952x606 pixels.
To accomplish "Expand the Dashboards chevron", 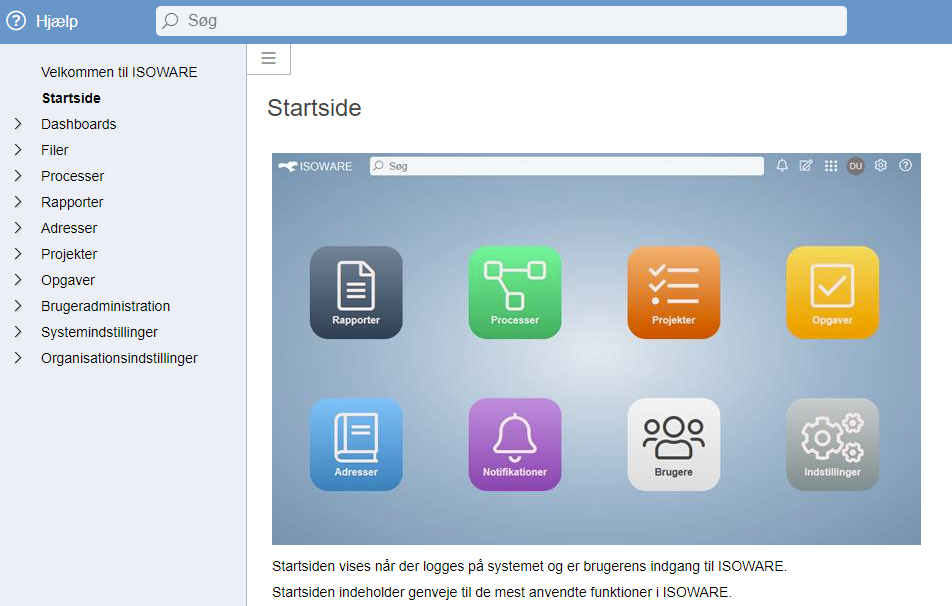I will [x=18, y=124].
